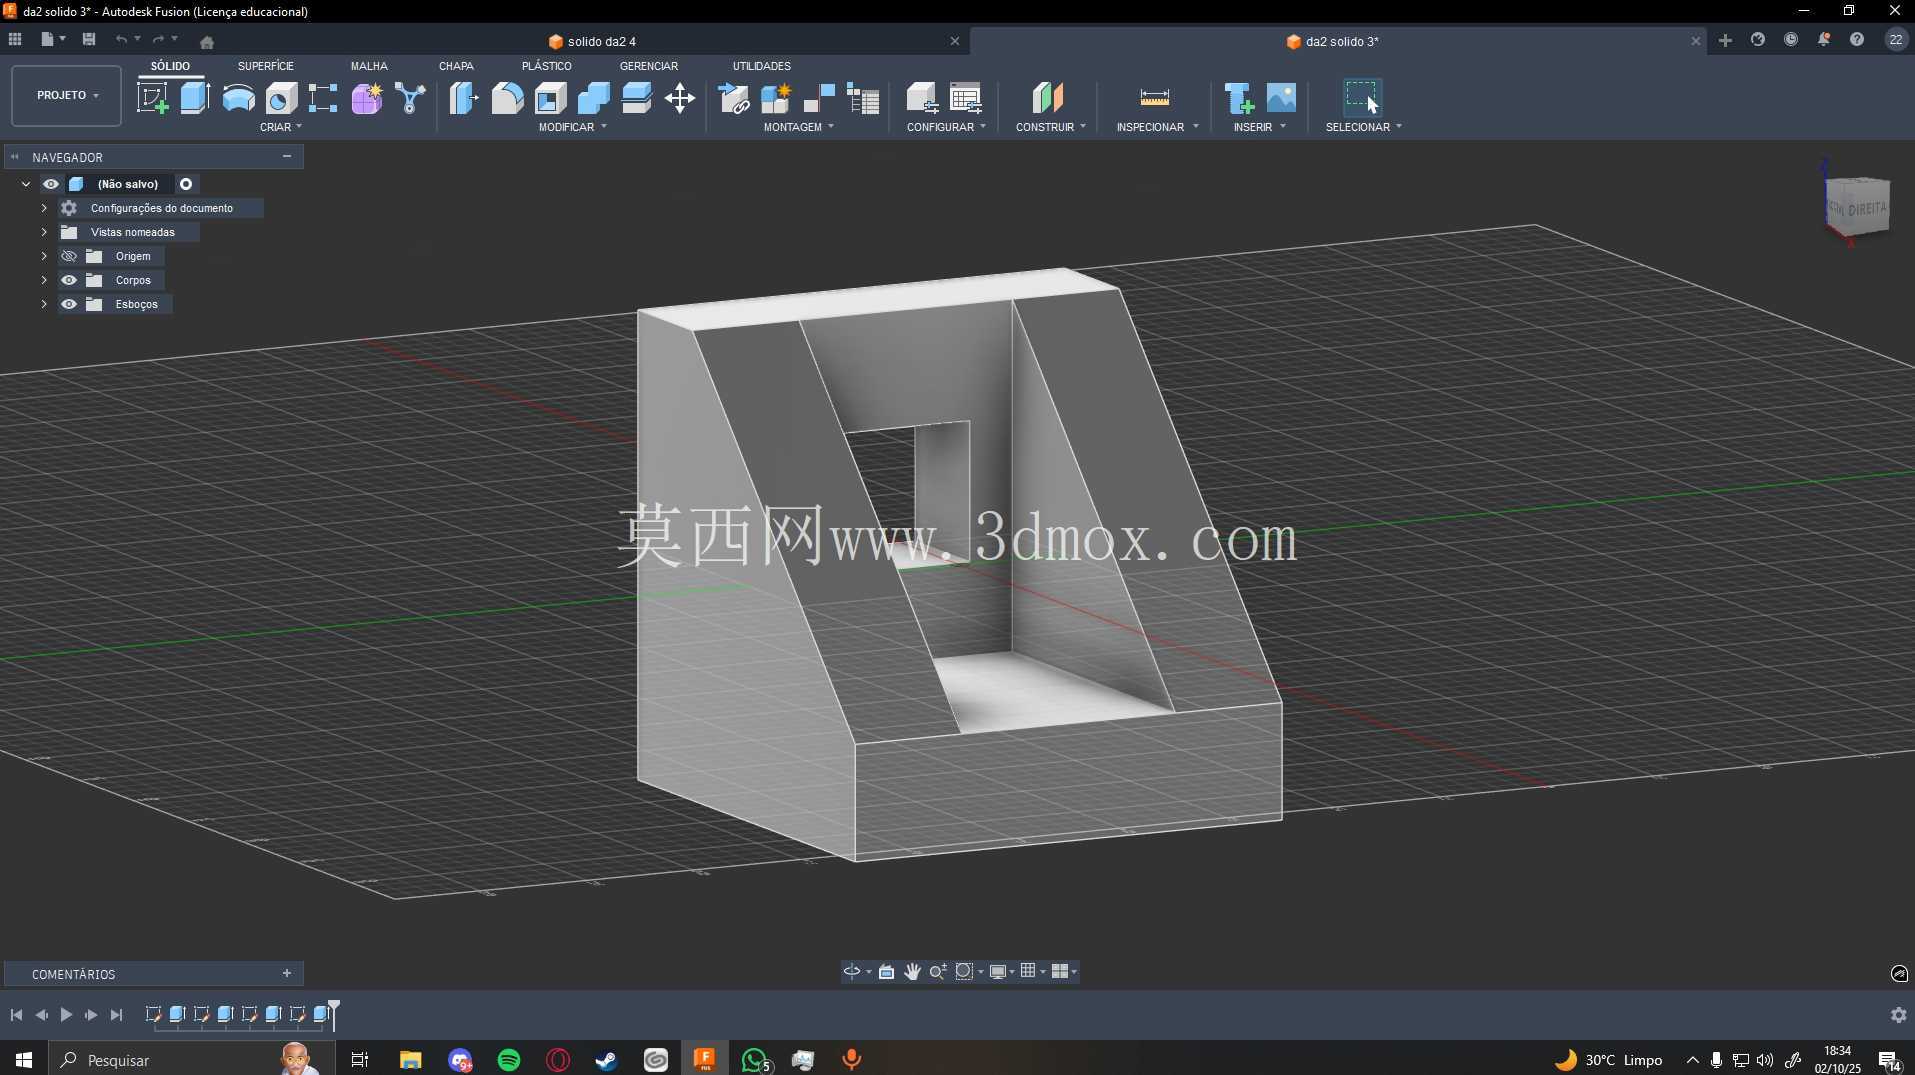Click the Joint icon in Montagem
The width and height of the screenshot is (1915, 1075).
[x=819, y=98]
